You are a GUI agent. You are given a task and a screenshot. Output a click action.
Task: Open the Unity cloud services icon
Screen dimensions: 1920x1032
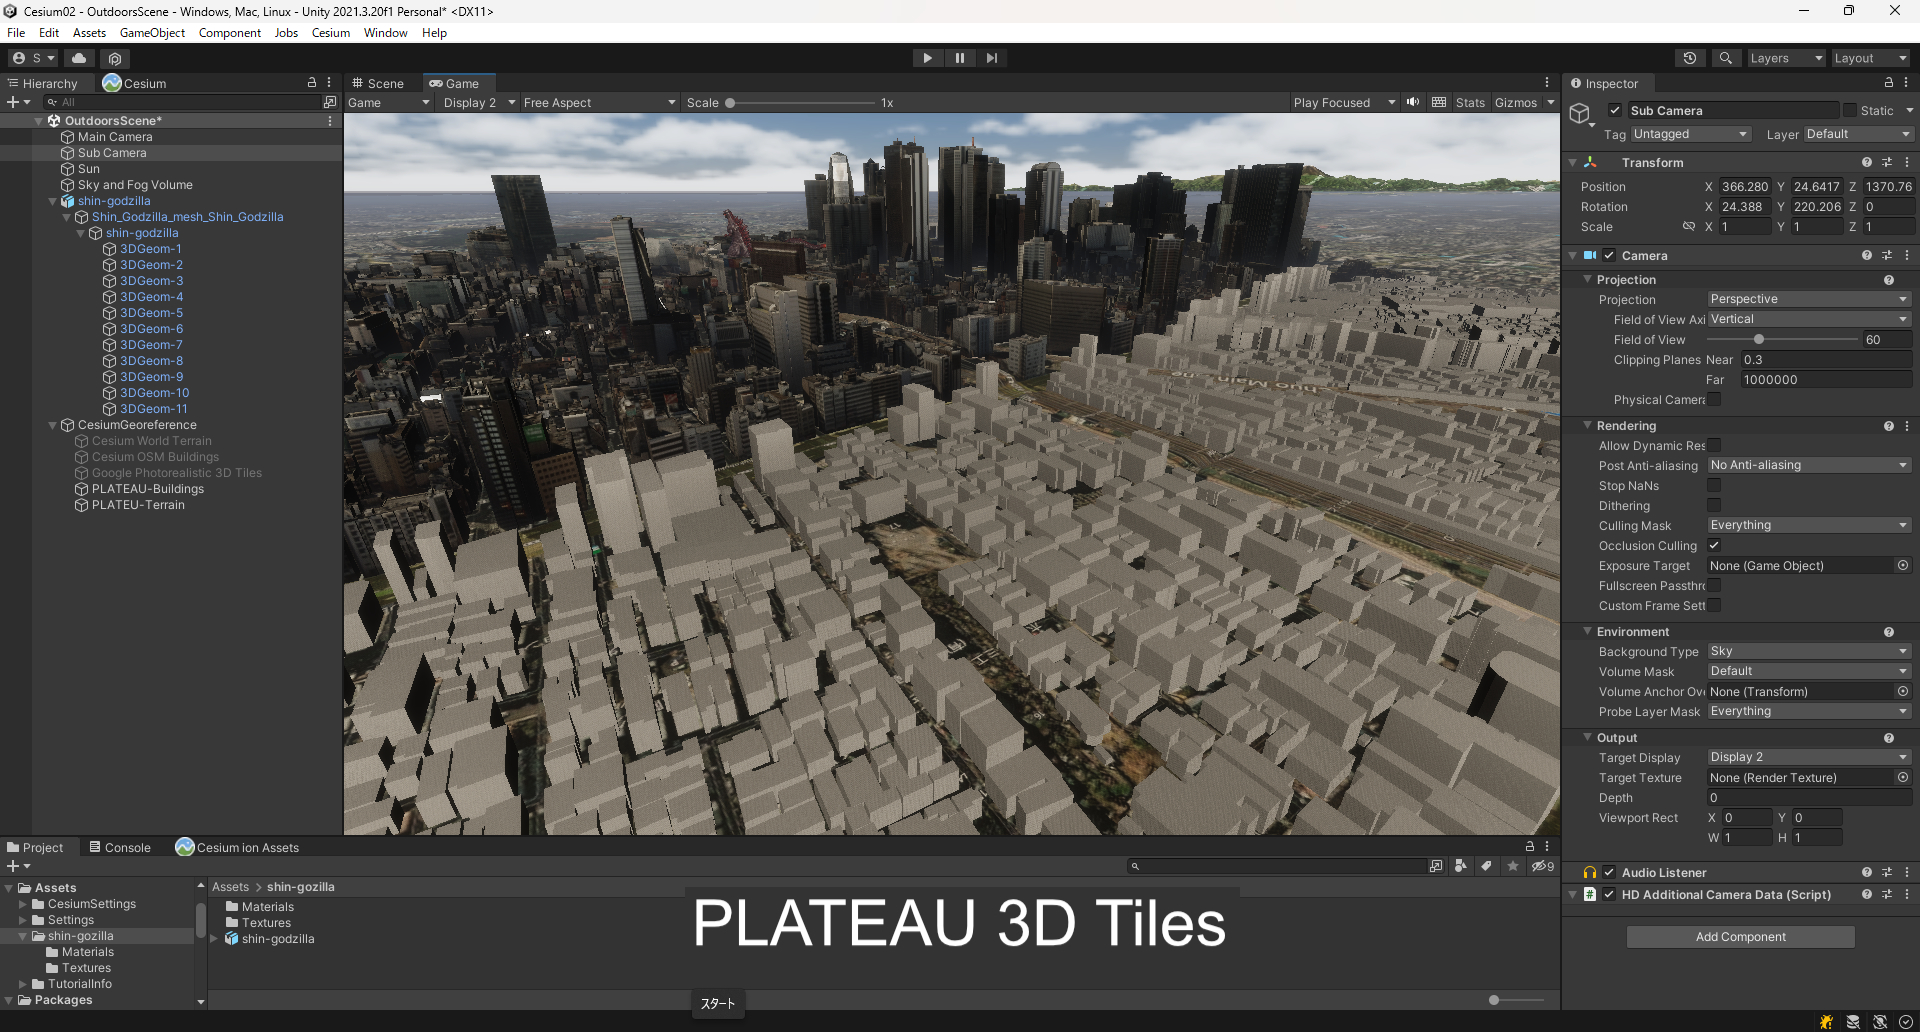point(79,58)
